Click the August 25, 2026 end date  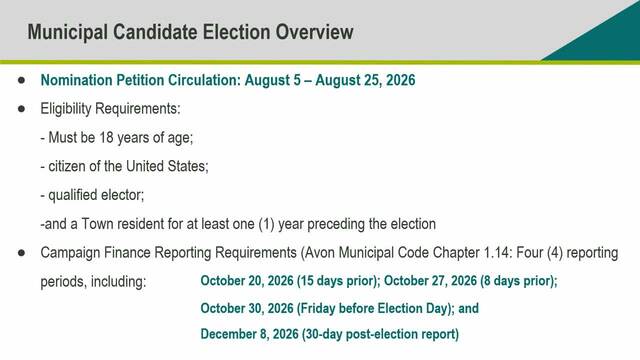tap(365, 80)
